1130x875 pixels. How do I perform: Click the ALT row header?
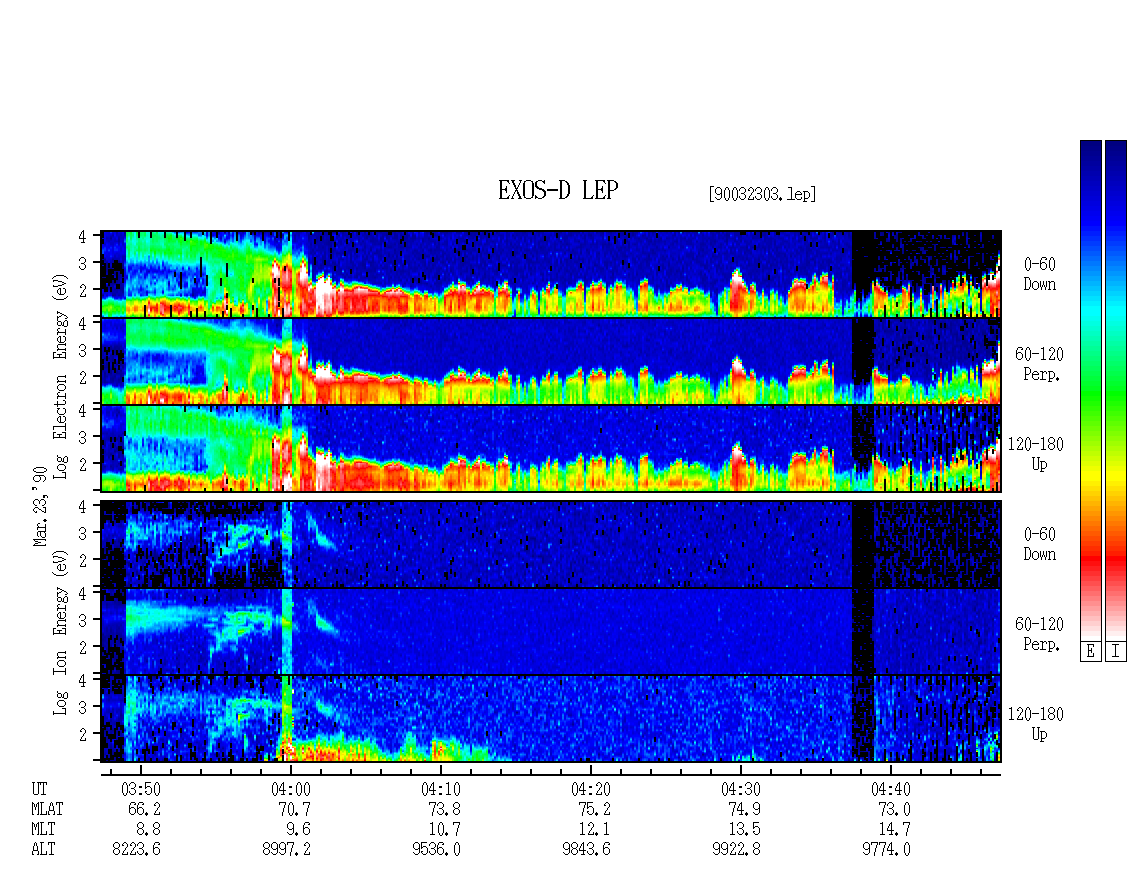(x=43, y=850)
